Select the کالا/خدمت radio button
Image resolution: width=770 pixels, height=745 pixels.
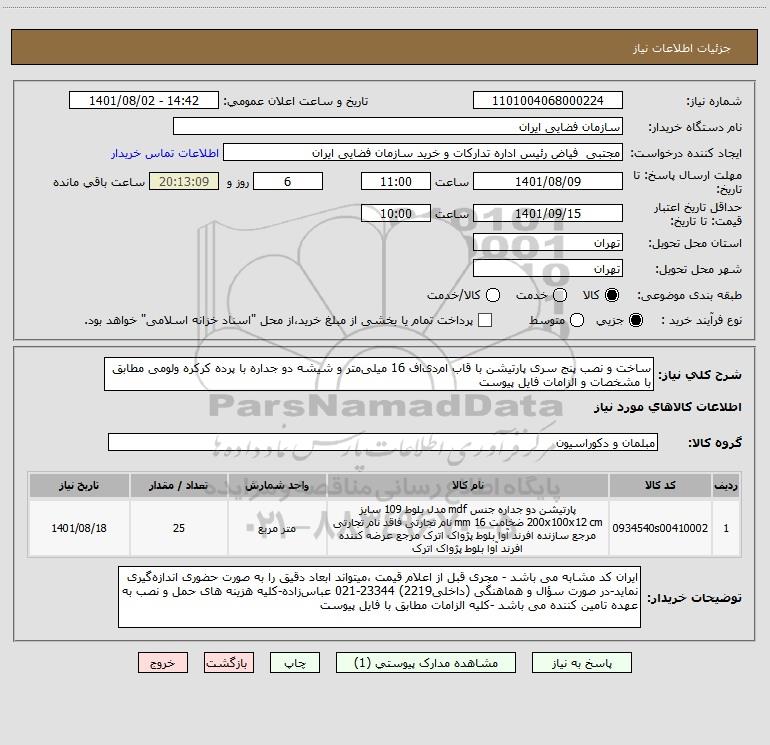pyautogui.click(x=493, y=295)
